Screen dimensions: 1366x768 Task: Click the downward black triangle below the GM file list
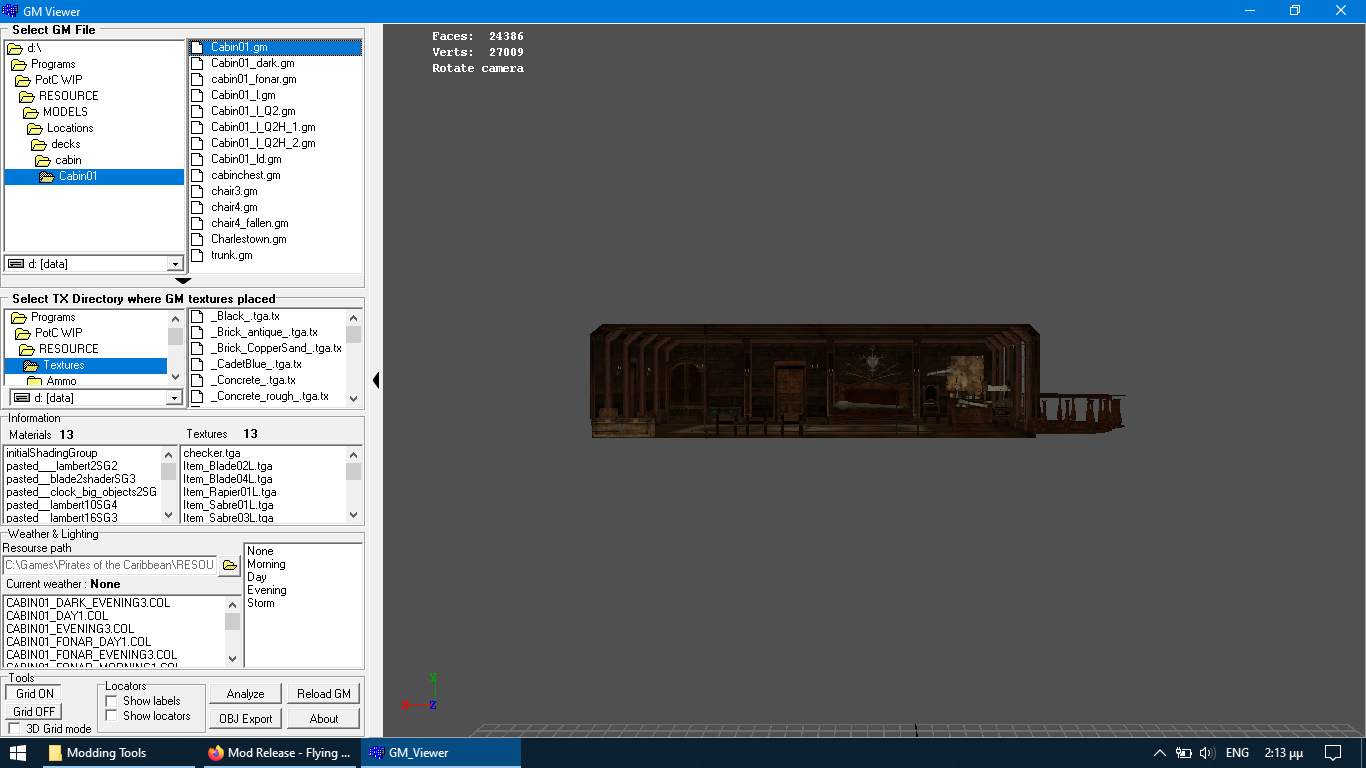click(x=183, y=281)
